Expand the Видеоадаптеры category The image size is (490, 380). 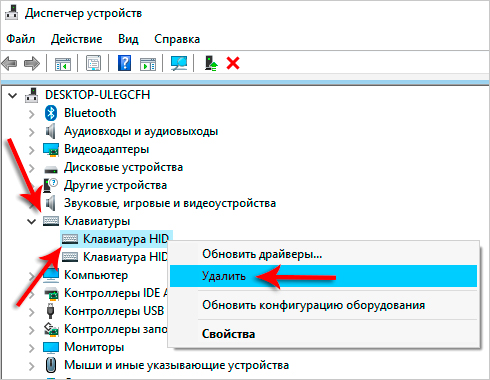click(32, 150)
